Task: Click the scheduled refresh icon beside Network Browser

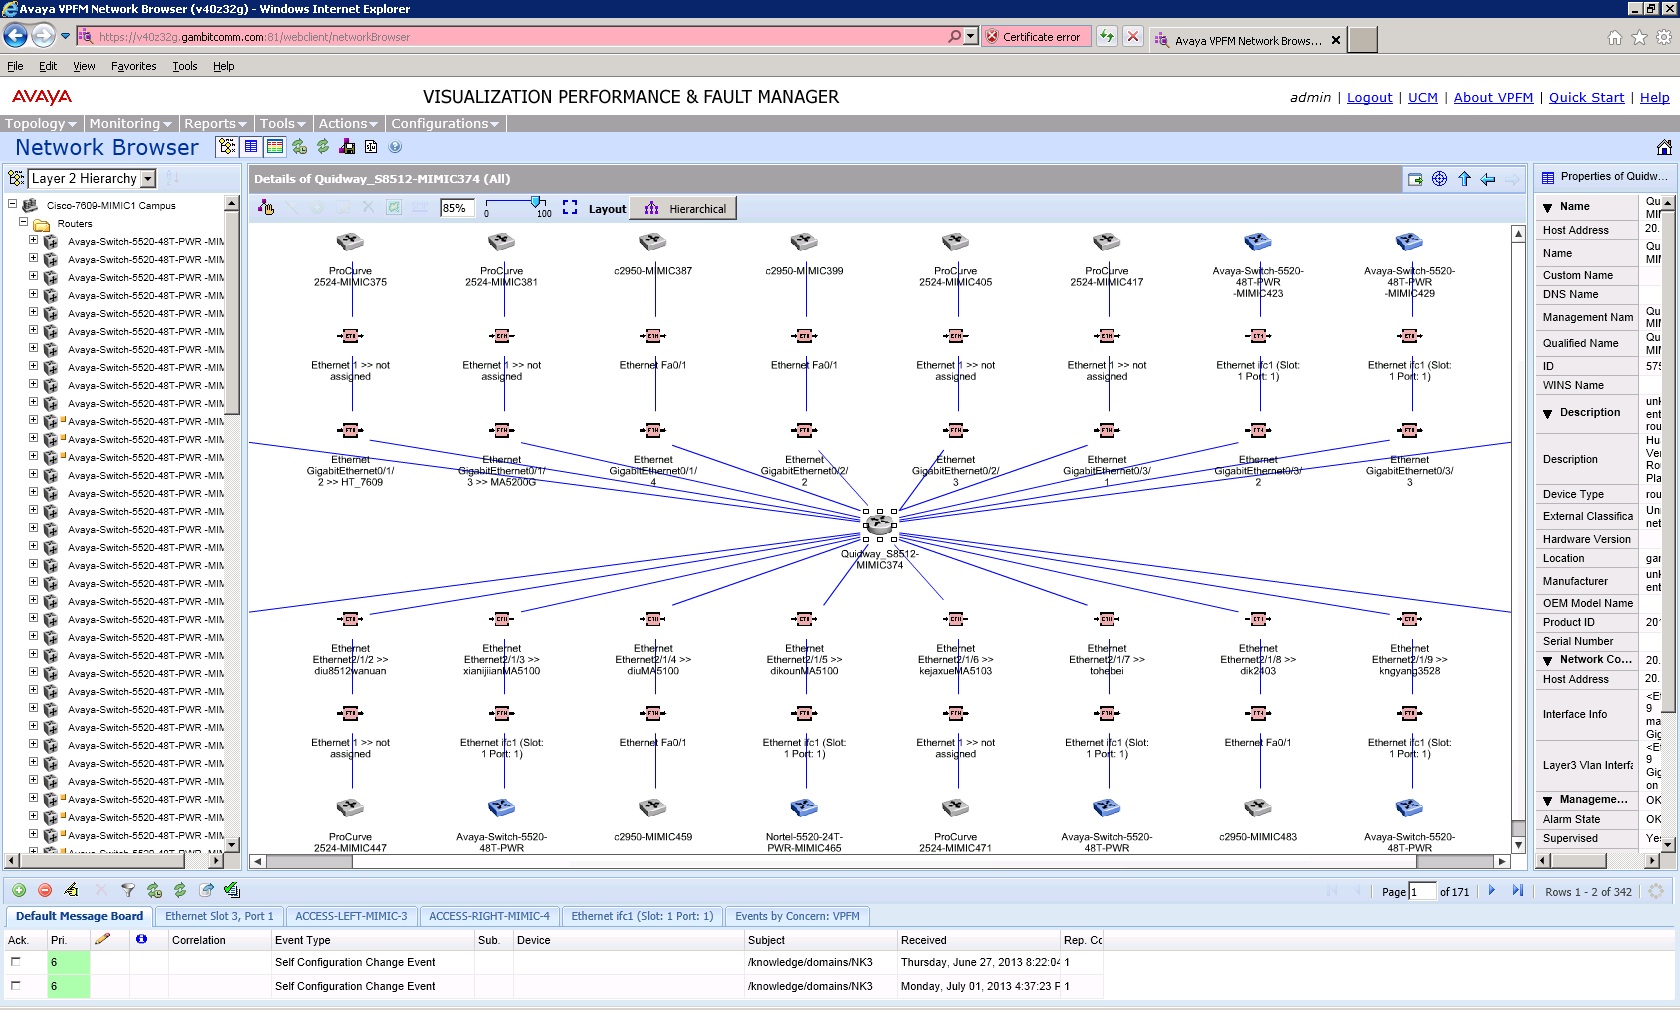Action: [x=299, y=147]
